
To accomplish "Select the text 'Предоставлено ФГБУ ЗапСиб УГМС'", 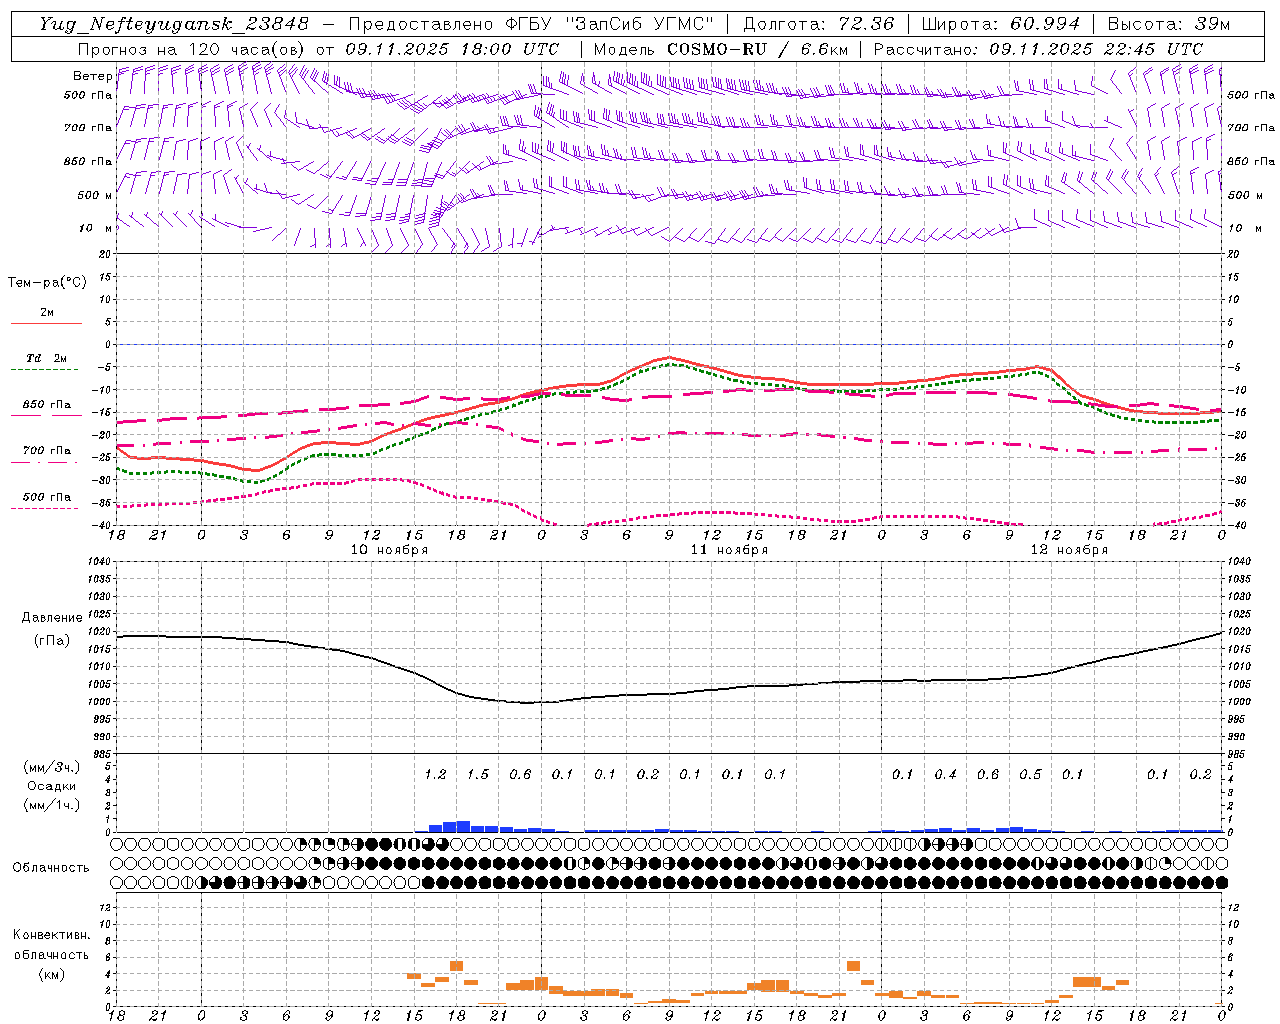I will click(531, 24).
